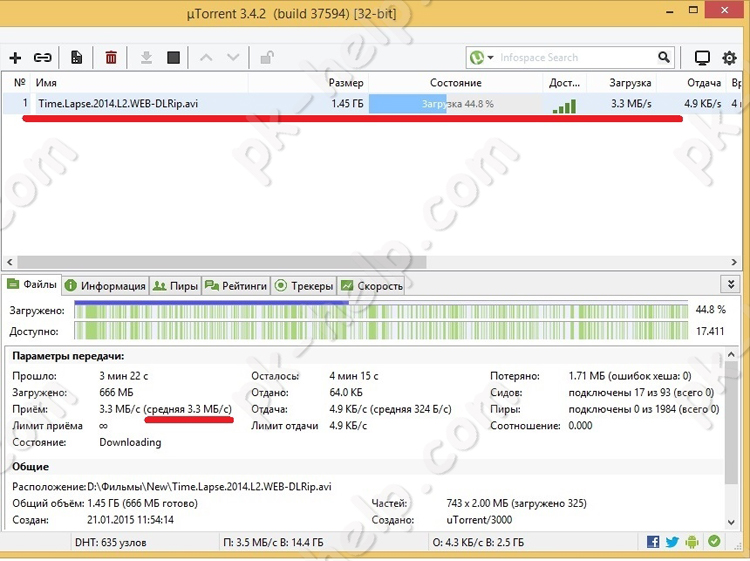Click the green availability bars icon
Viewport: 750px width, 561px height.
point(564,106)
